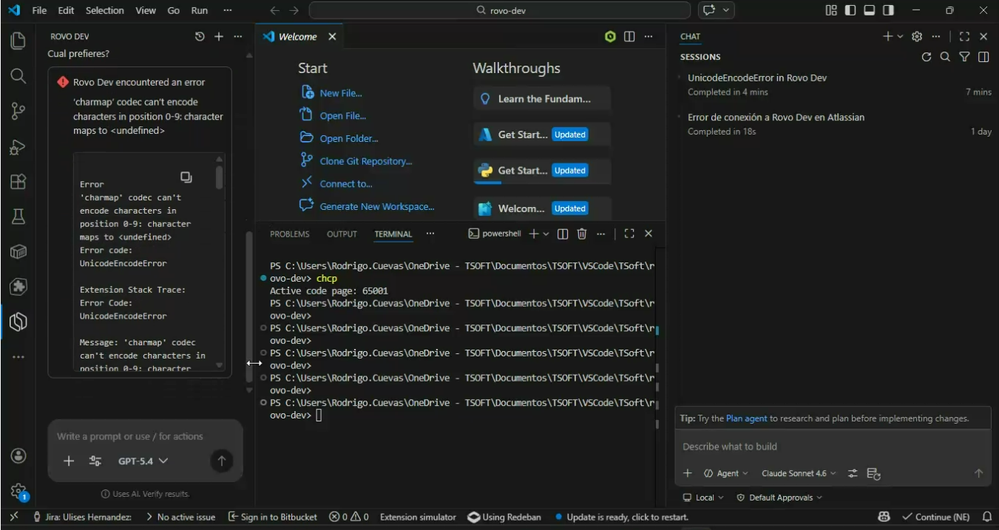Viewport: 999px width, 530px height.
Task: Open GPT-5.4 model dropdown
Action: [143, 461]
